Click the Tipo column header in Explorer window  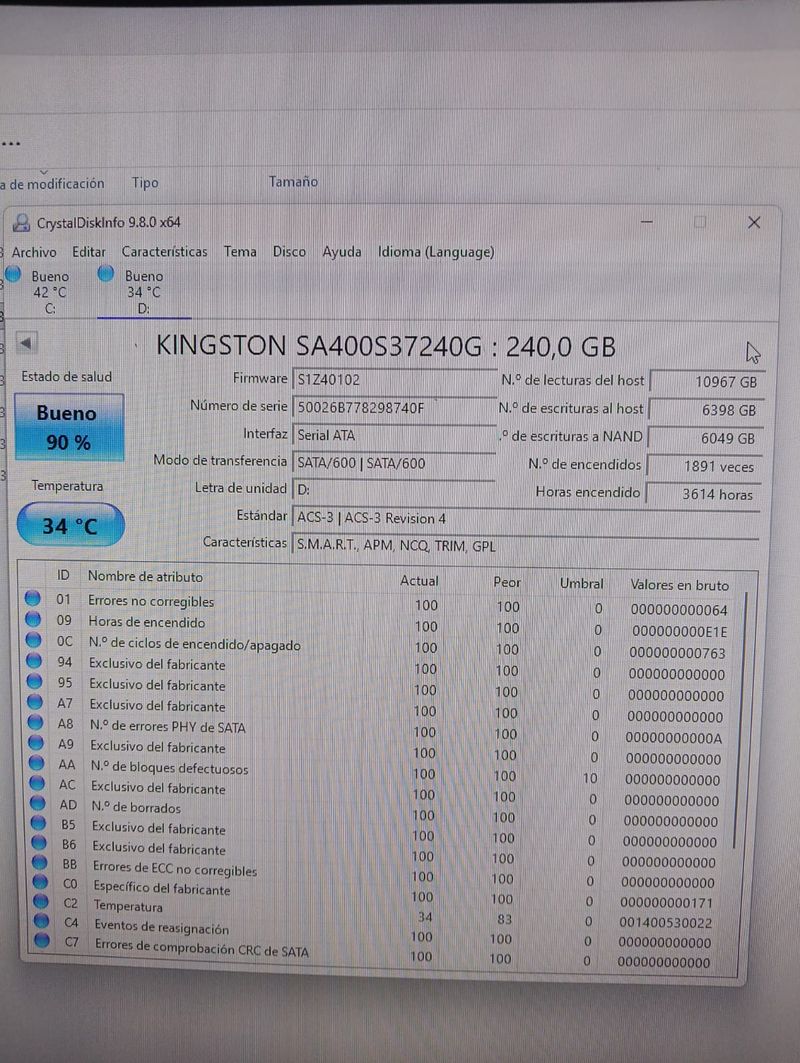coord(145,182)
